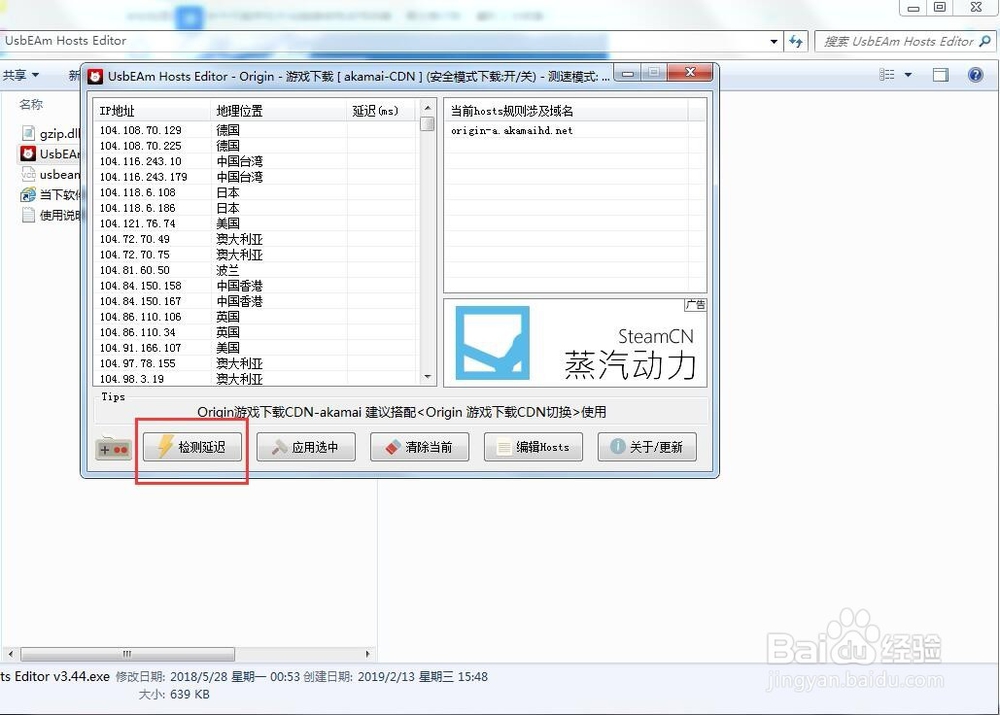1000x715 pixels.
Task: Select IP row 104.98.3.19
Action: coord(256,379)
